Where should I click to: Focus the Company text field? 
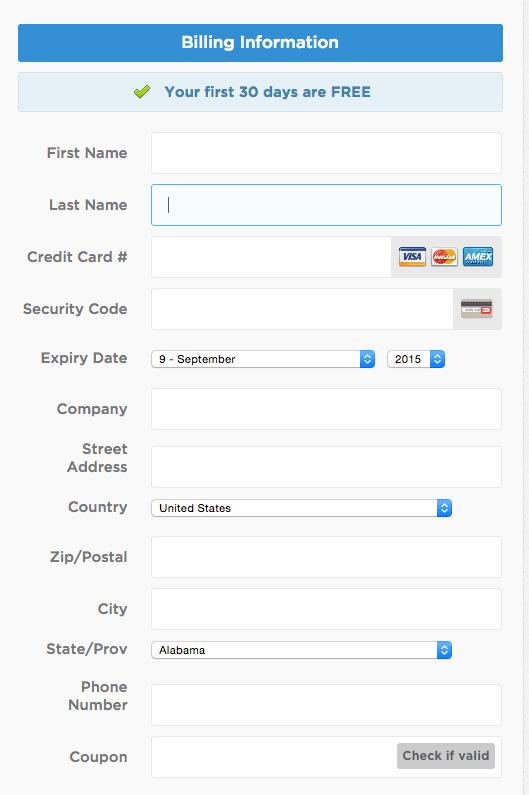click(326, 409)
